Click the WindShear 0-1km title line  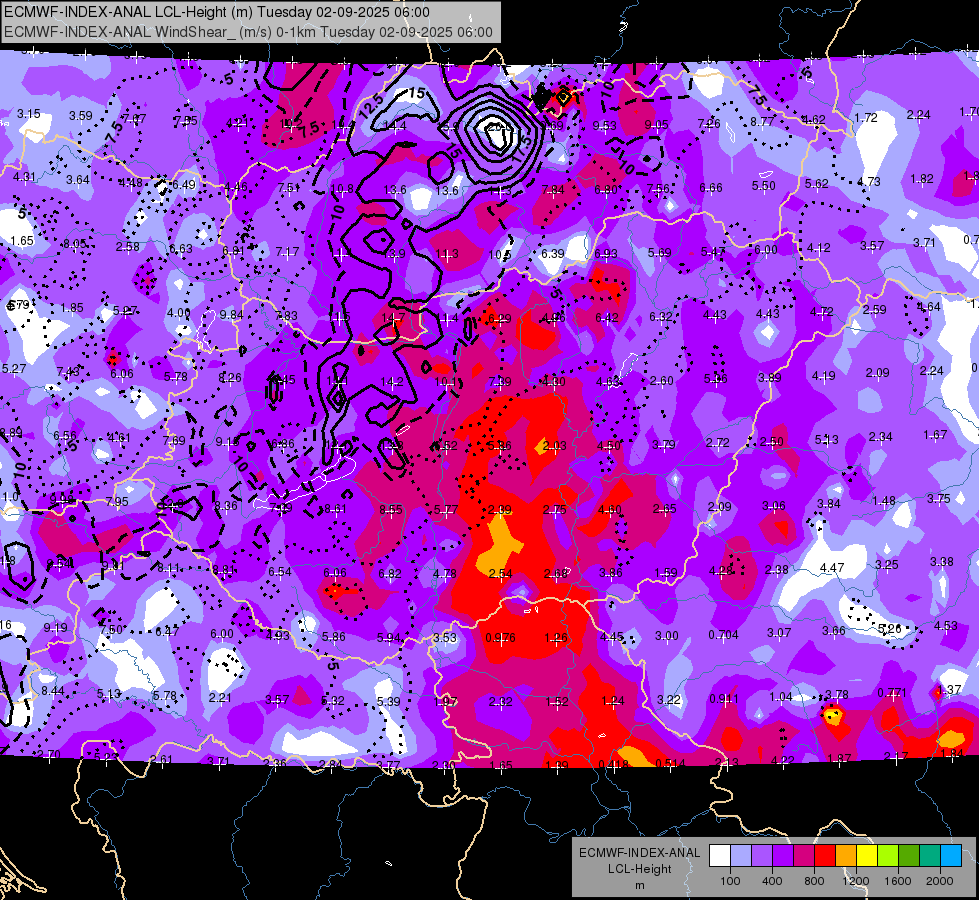tap(248, 32)
